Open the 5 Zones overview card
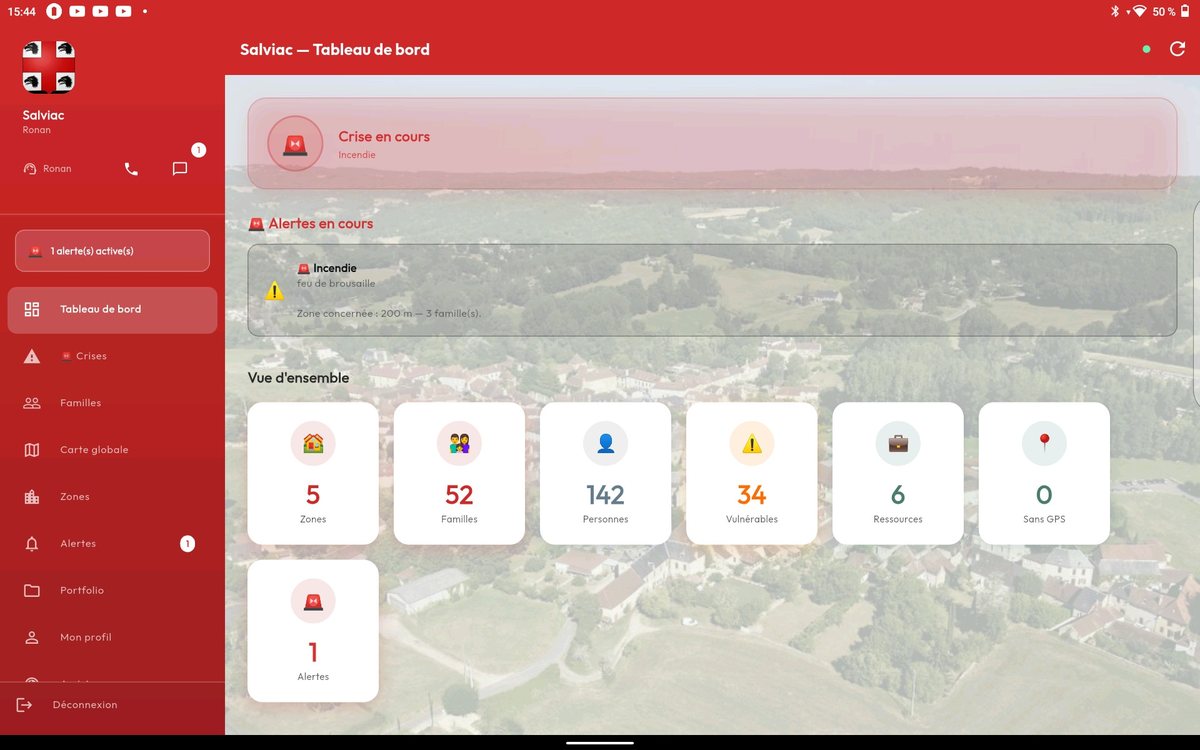 [x=313, y=473]
